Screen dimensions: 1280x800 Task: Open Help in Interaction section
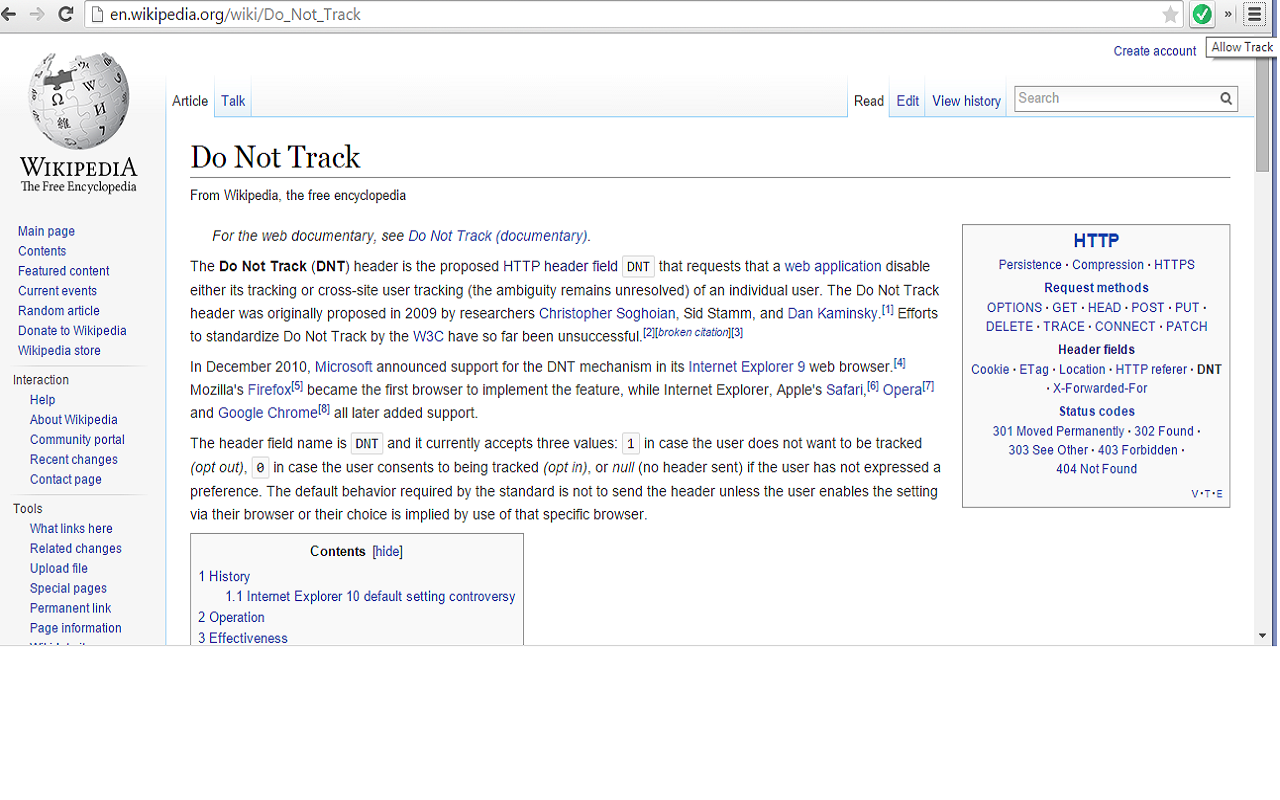coord(43,400)
